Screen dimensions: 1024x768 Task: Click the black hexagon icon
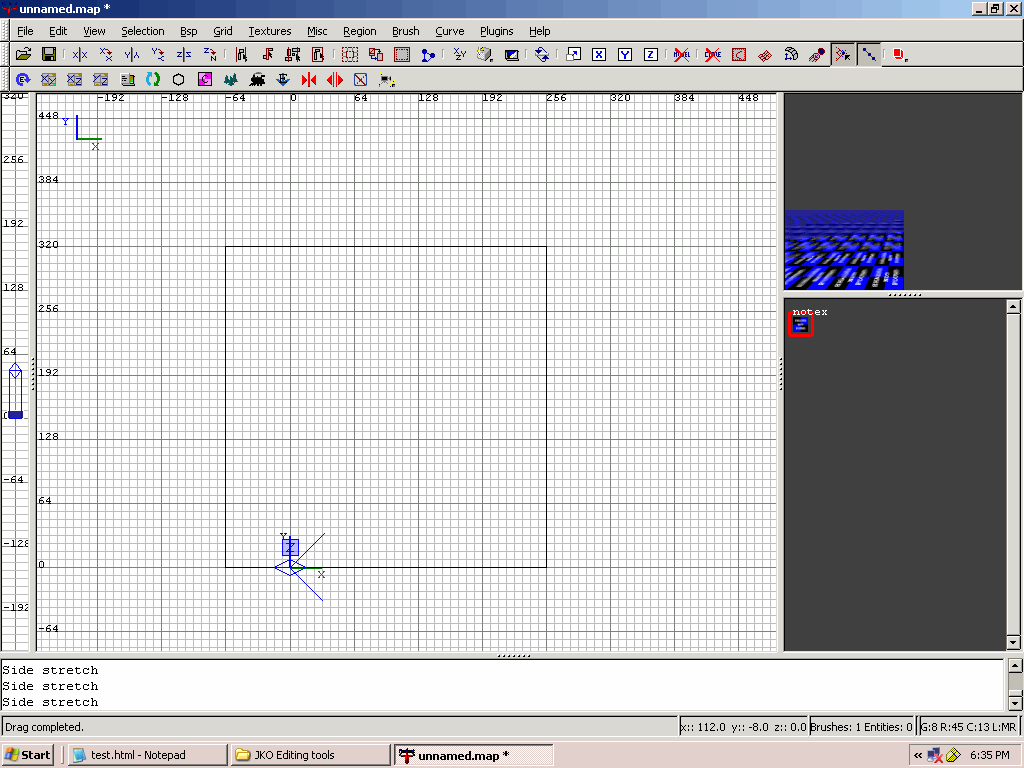[179, 79]
